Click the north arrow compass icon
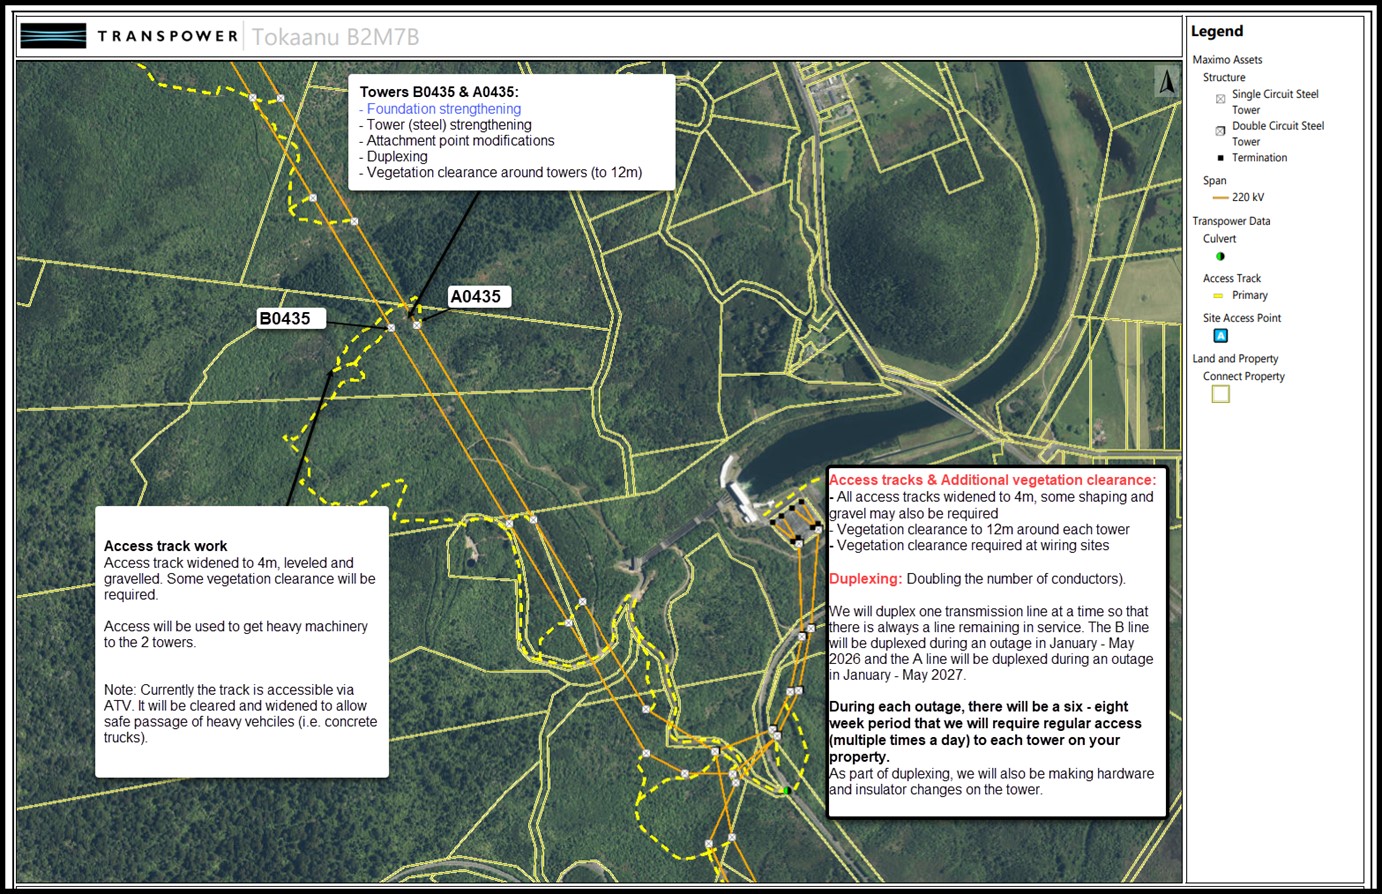The height and width of the screenshot is (894, 1382). pyautogui.click(x=1166, y=82)
